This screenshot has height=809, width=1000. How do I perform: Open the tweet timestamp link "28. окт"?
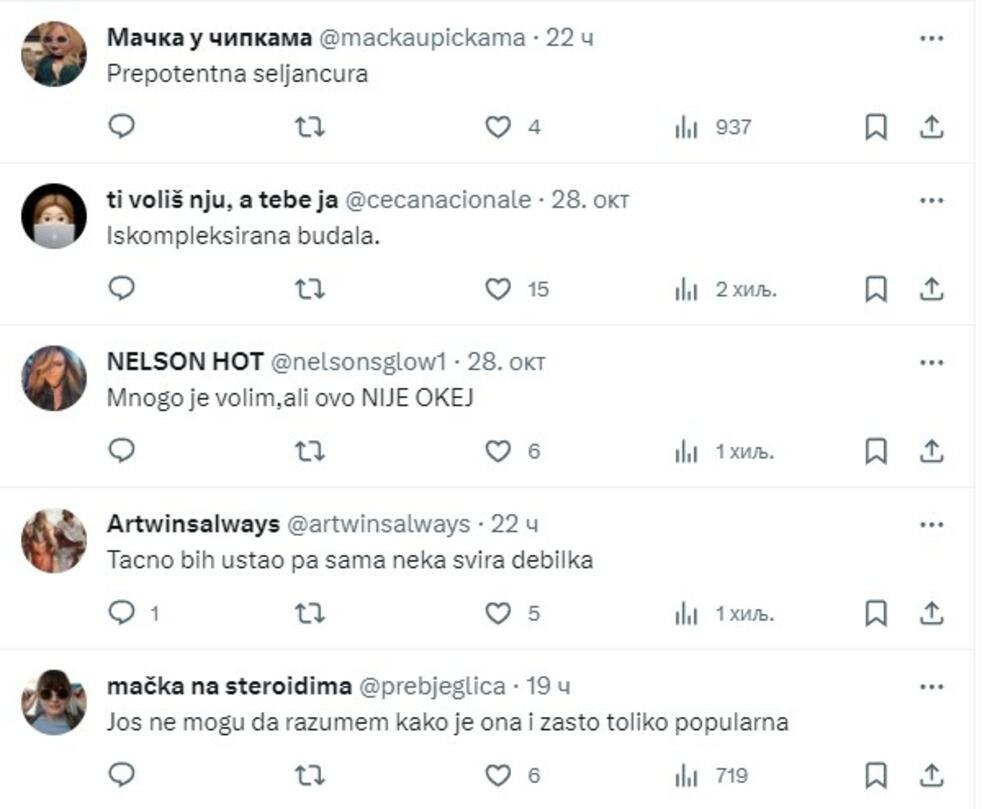[x=594, y=199]
